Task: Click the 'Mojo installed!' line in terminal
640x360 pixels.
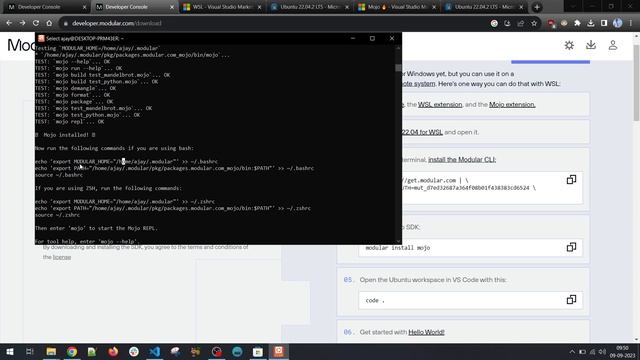Action: coord(65,135)
